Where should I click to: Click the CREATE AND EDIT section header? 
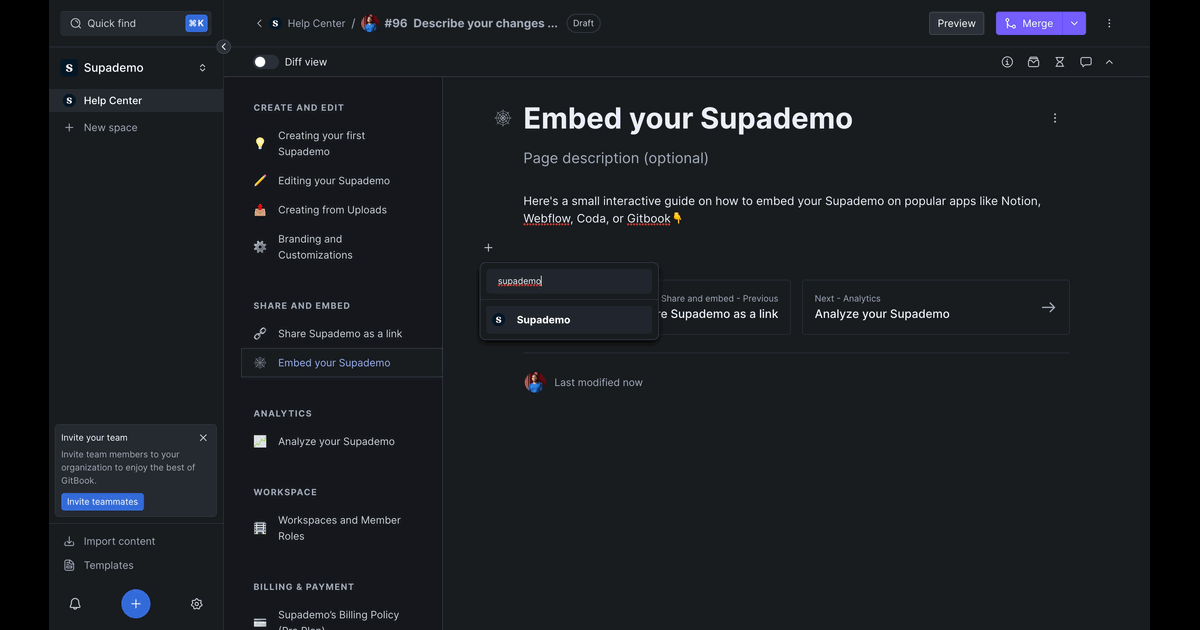point(299,108)
